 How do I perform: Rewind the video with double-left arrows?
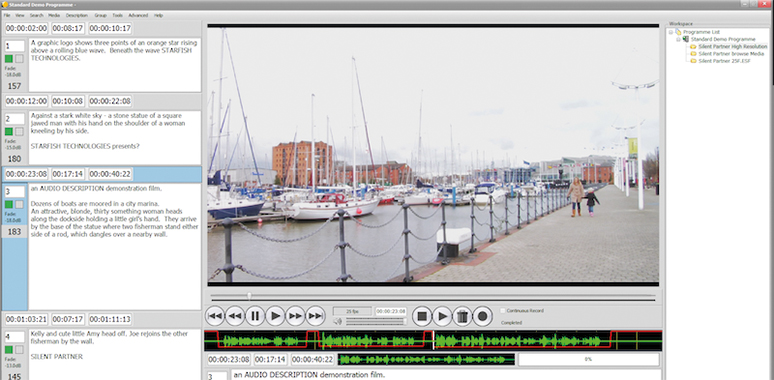pos(235,316)
